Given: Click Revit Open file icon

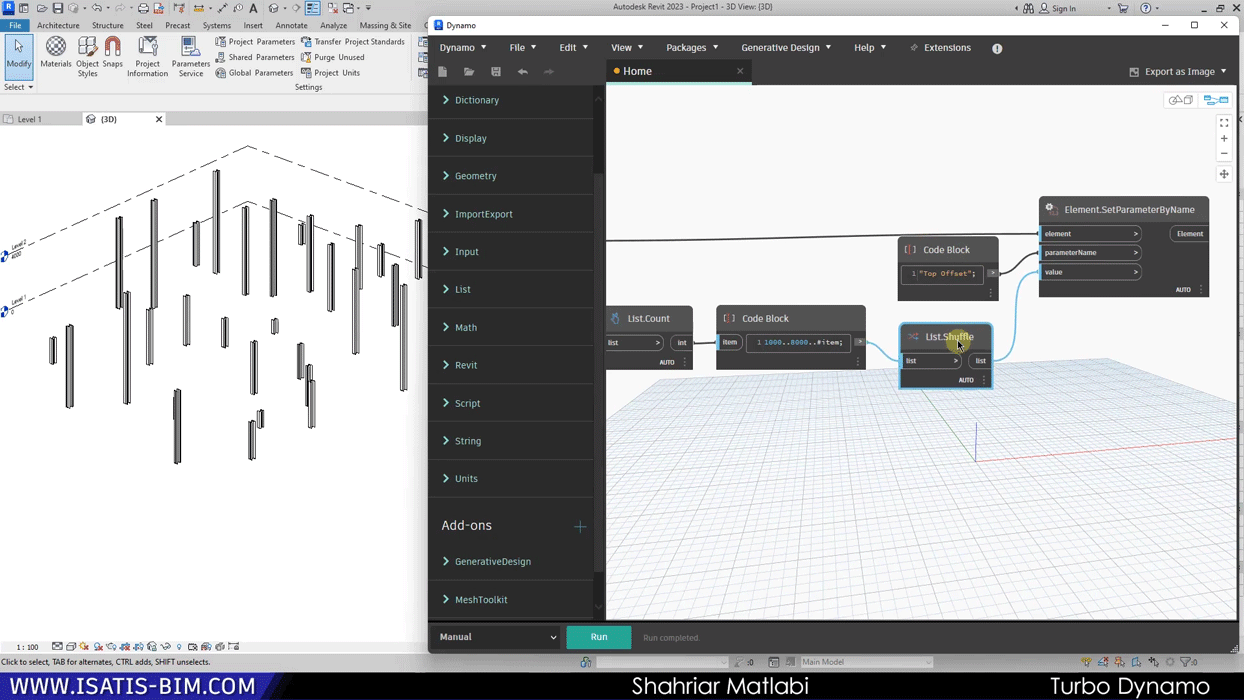Looking at the screenshot, I should 42,8.
